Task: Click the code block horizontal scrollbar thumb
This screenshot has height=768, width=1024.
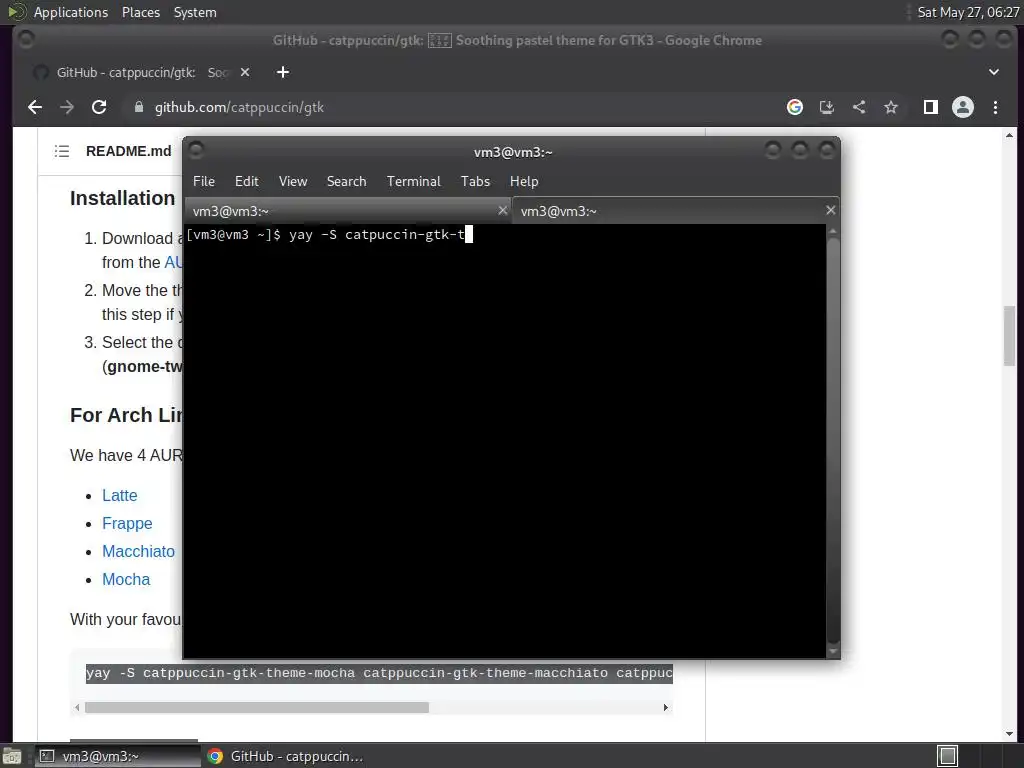Action: (257, 707)
